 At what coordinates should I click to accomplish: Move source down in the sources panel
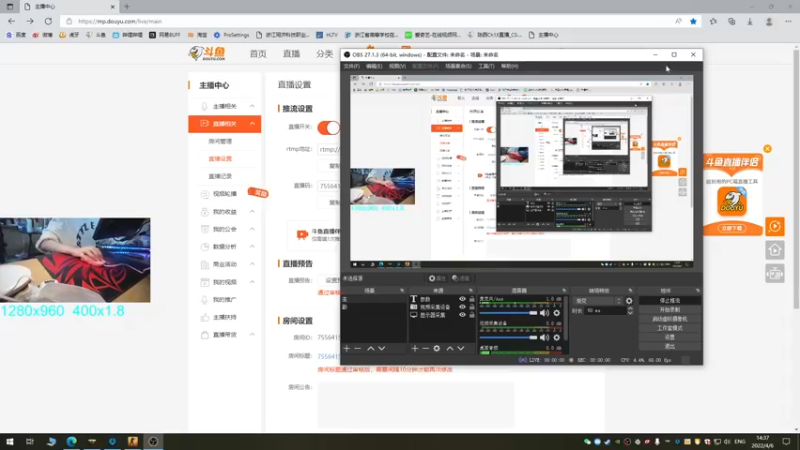461,348
